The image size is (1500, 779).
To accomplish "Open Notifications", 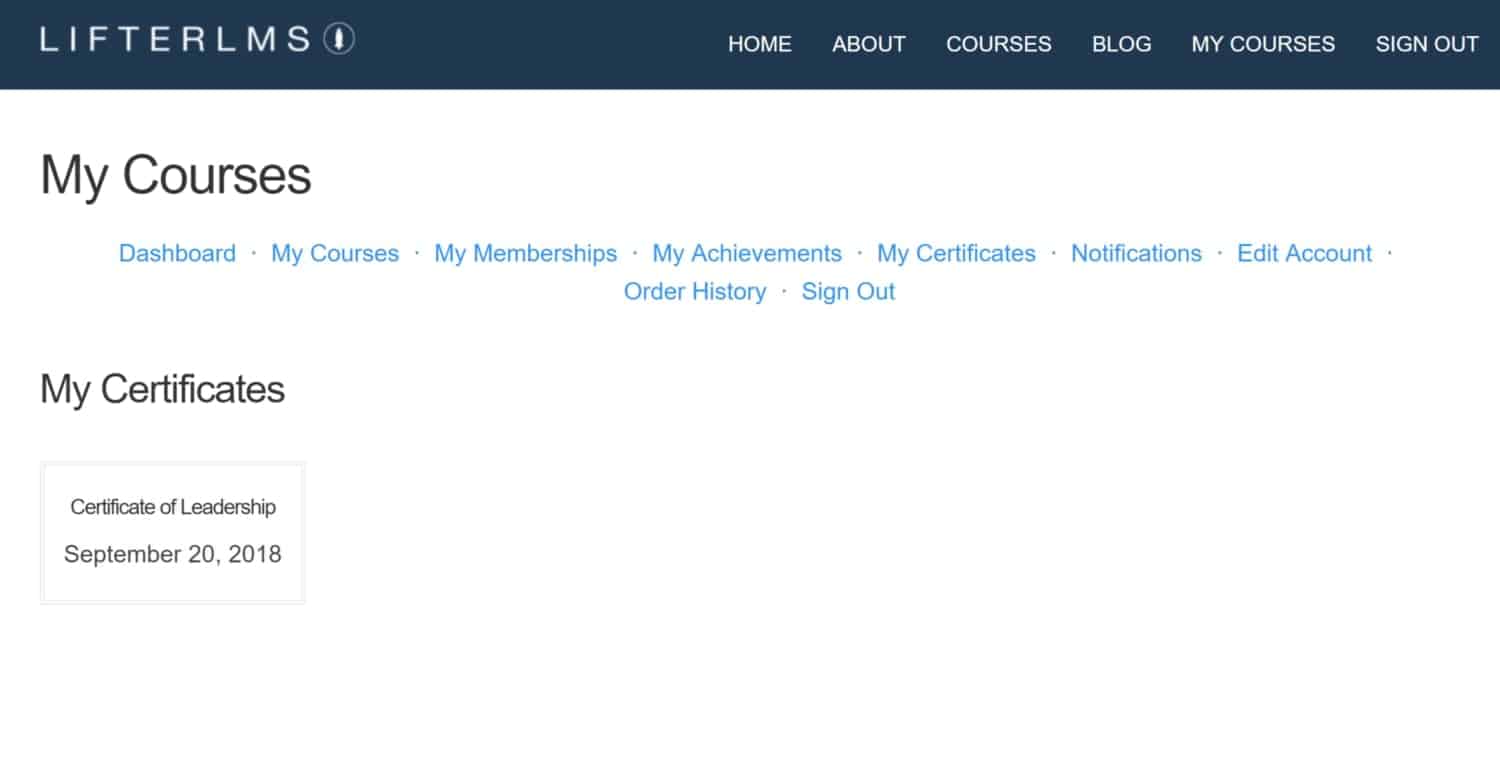I will click(1136, 254).
